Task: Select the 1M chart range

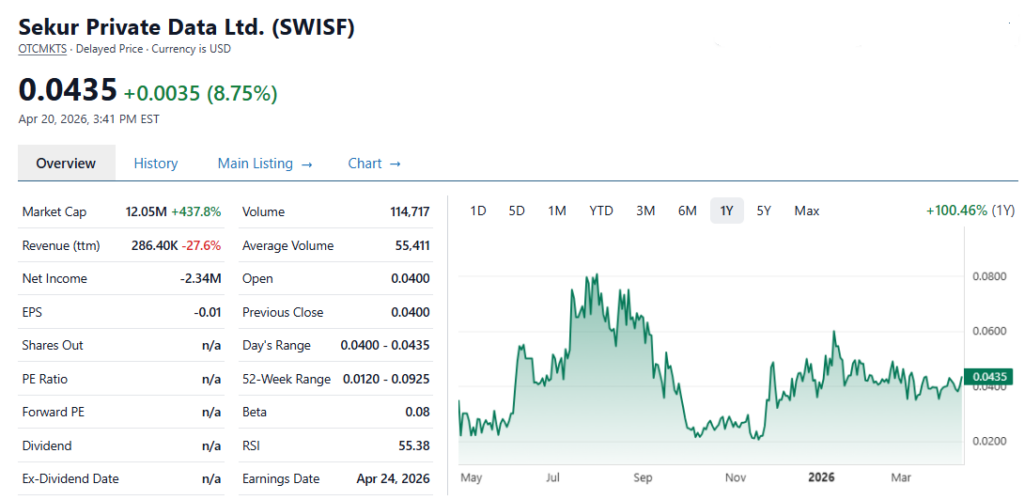Action: tap(557, 211)
